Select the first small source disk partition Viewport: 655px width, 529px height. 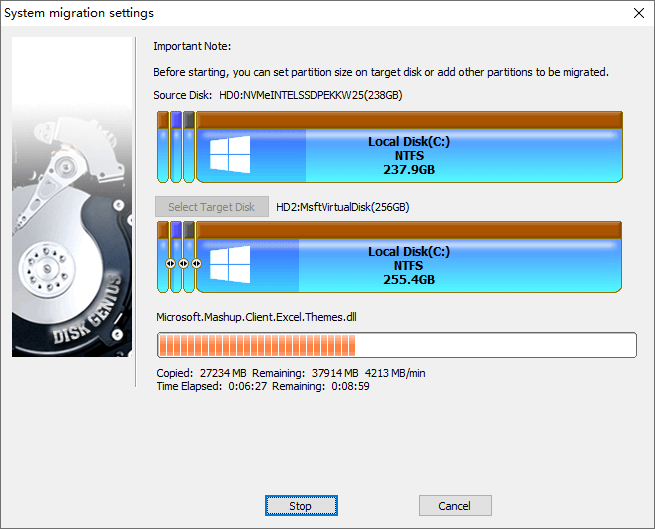[163, 147]
